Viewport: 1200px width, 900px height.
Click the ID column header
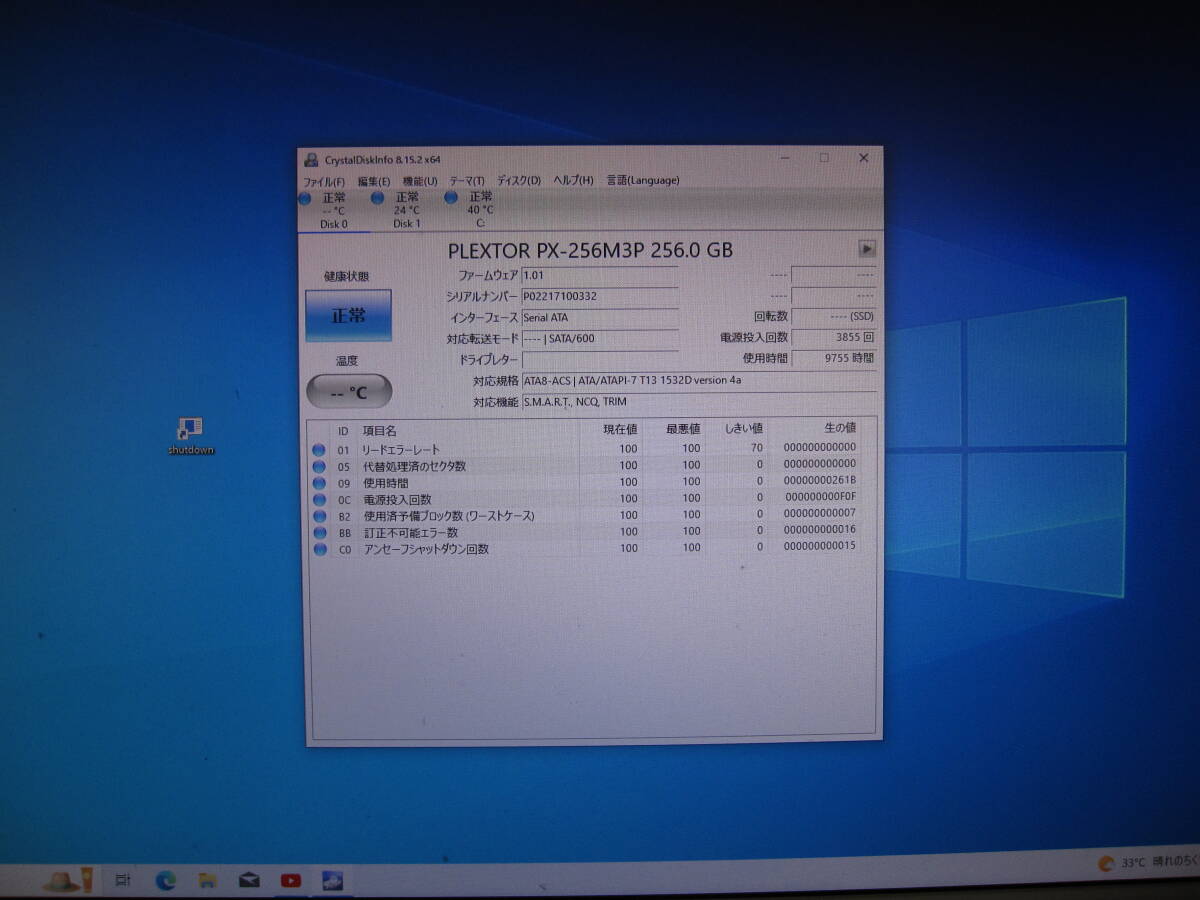[x=343, y=431]
